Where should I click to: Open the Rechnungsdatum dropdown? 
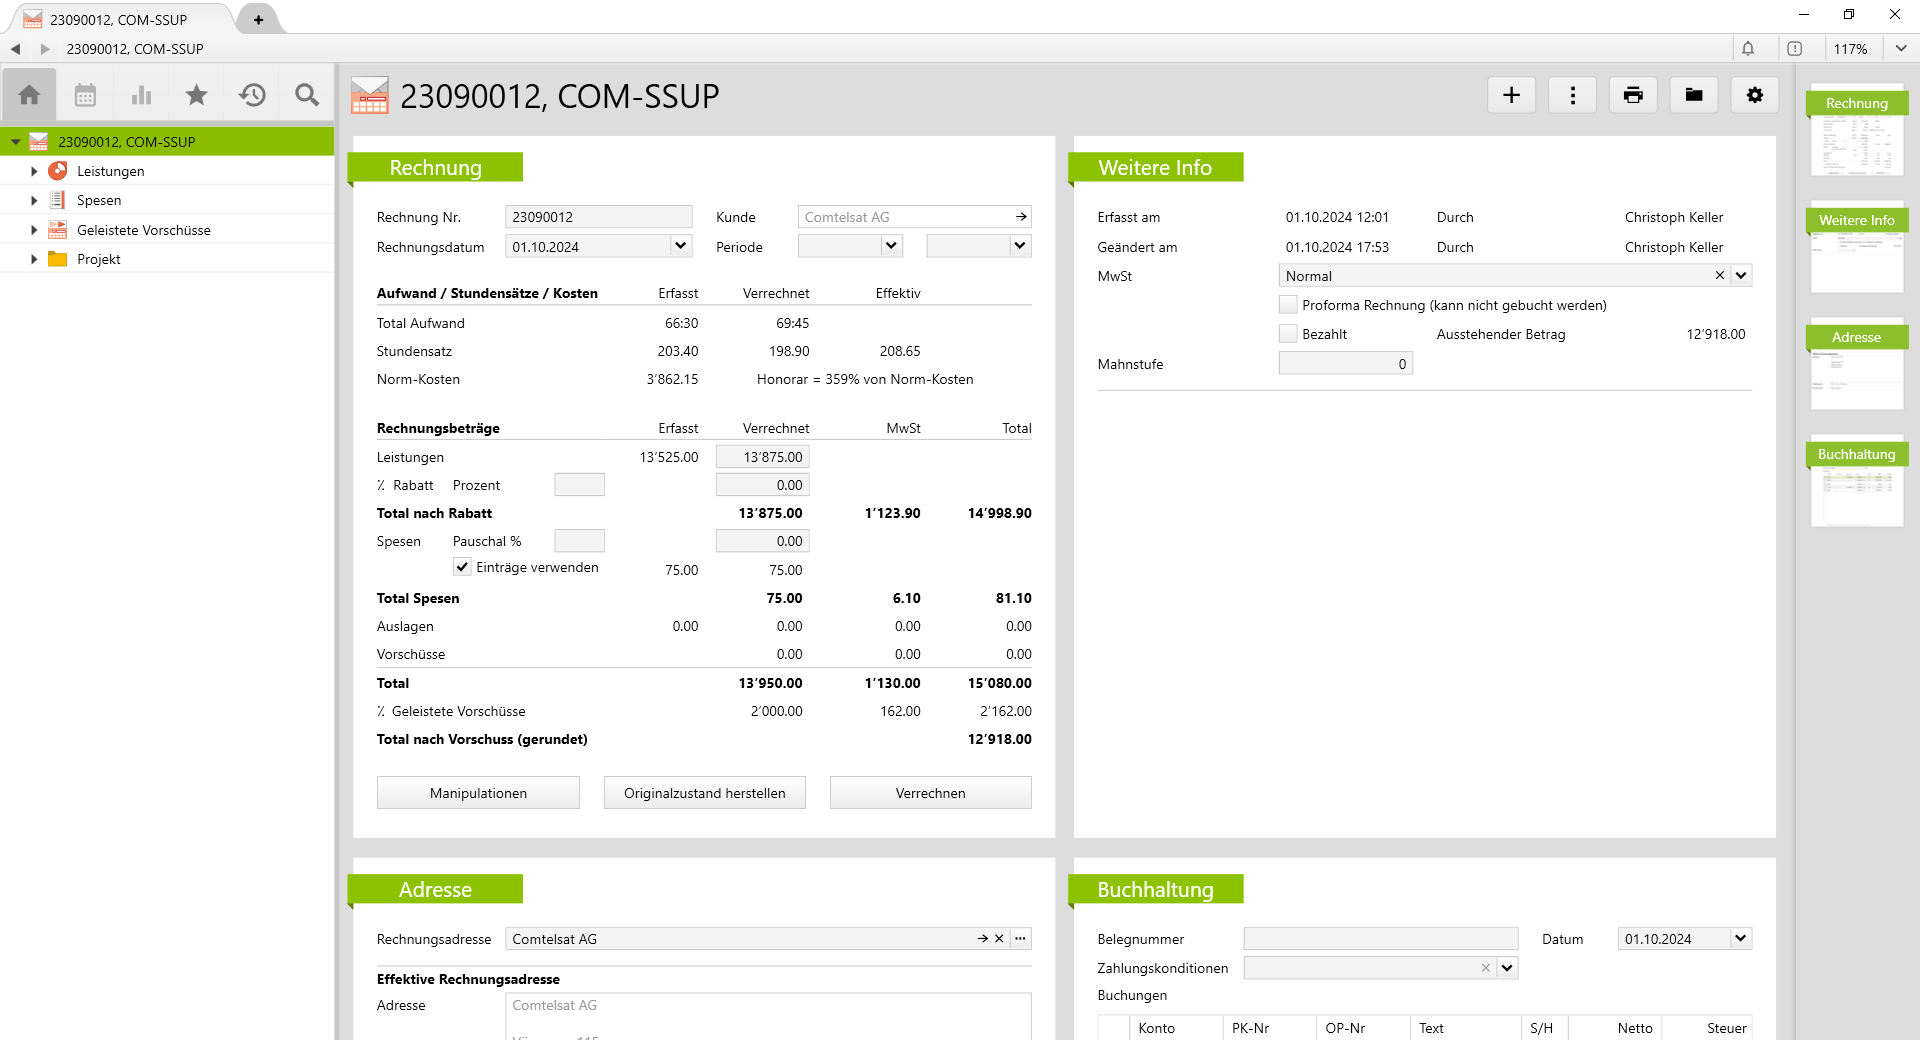tap(680, 246)
